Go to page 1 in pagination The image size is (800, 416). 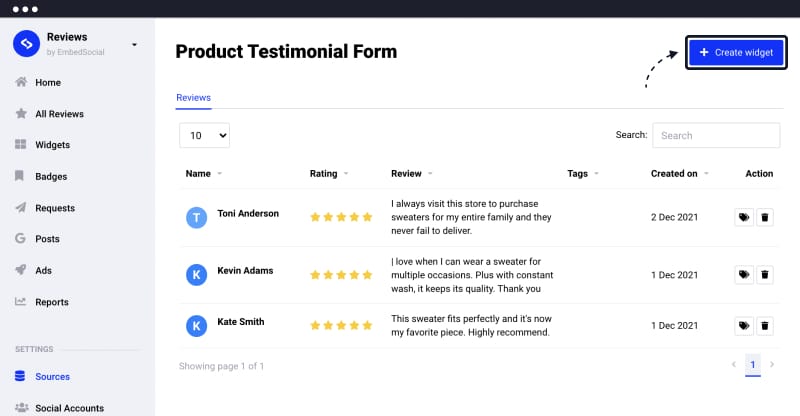(753, 364)
